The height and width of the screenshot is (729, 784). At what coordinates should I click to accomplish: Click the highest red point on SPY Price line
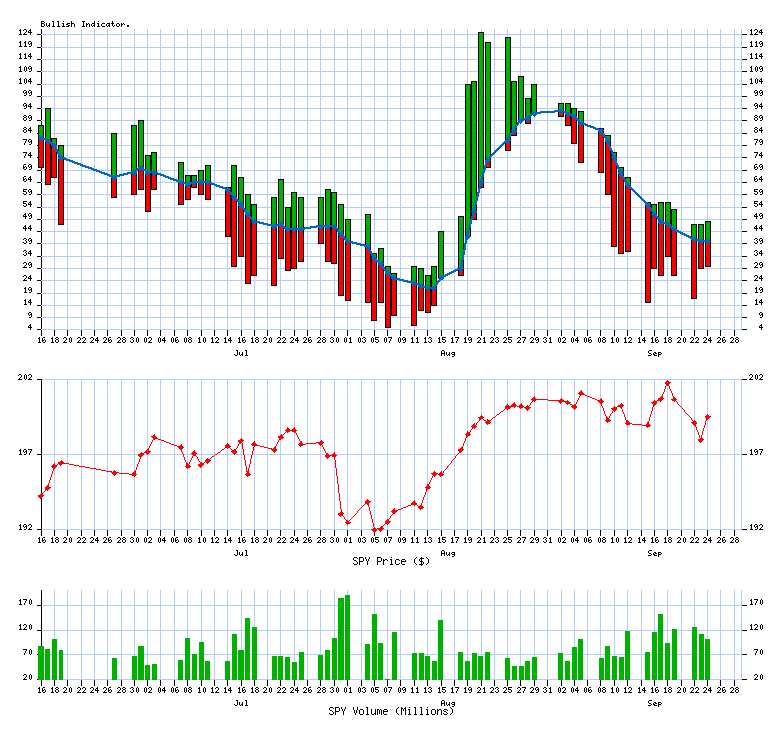pyautogui.click(x=668, y=383)
